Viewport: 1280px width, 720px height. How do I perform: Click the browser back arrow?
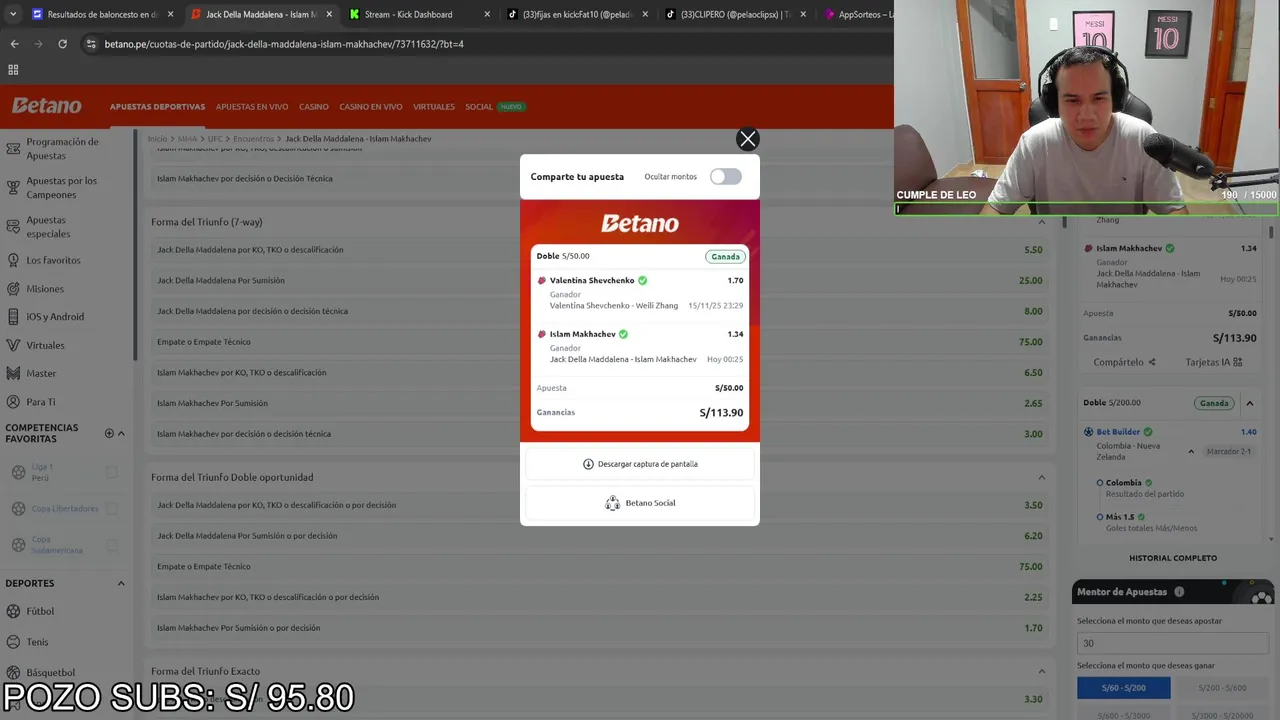click(14, 44)
